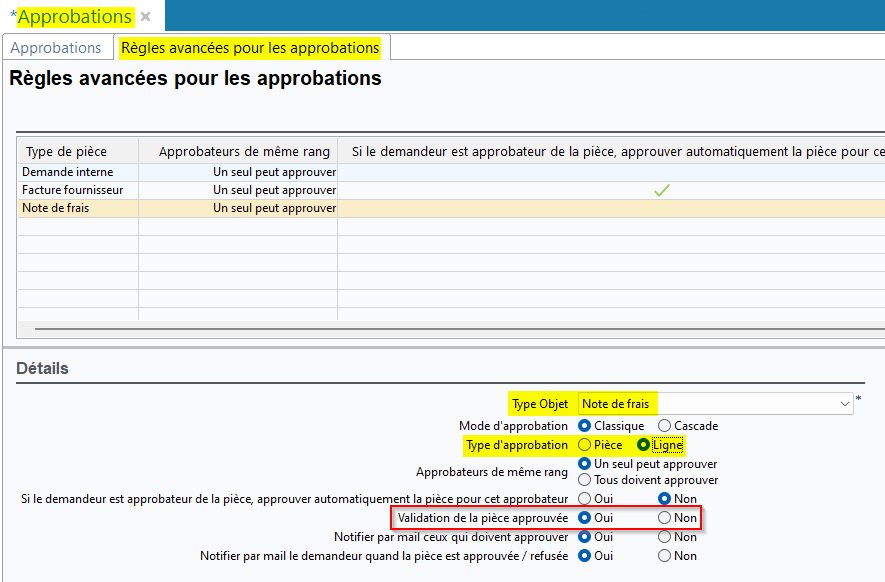This screenshot has height=582, width=885.
Task: Select Cascade mode d'approbation
Action: click(x=664, y=426)
